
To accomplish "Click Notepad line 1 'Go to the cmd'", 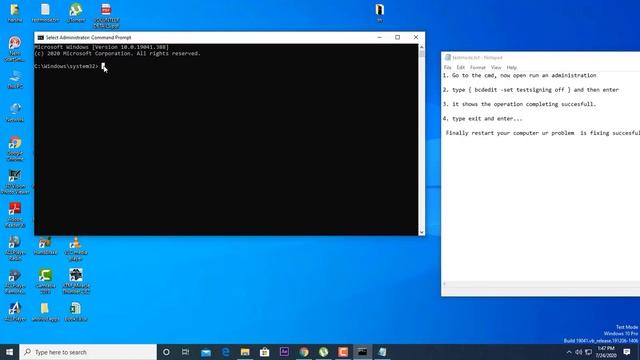I will [x=520, y=76].
